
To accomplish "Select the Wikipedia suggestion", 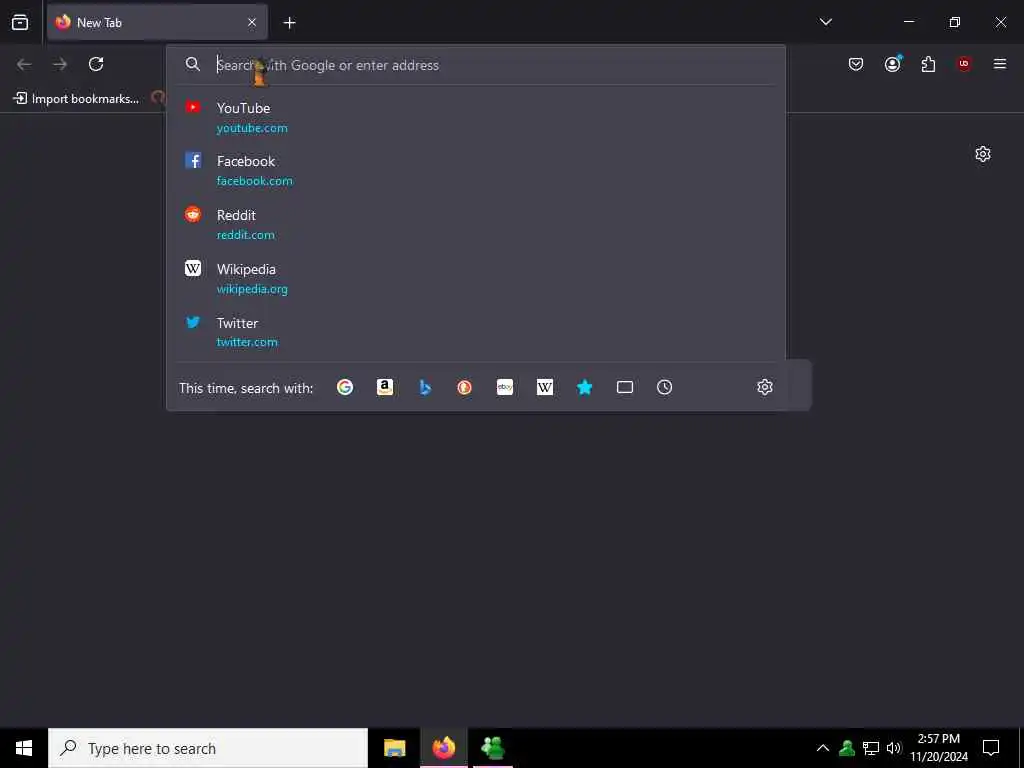I will [476, 278].
